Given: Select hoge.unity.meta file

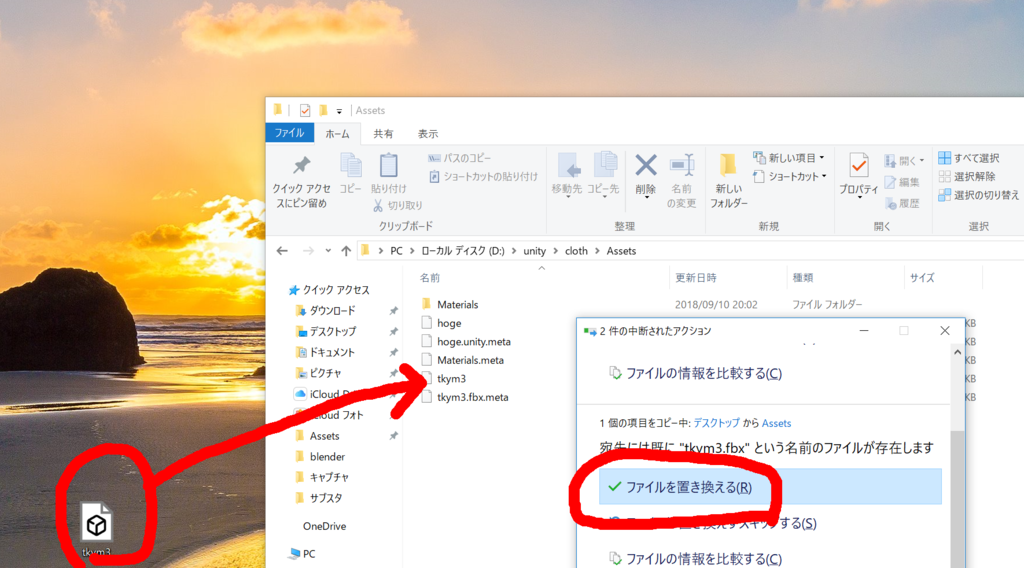Looking at the screenshot, I should (466, 341).
